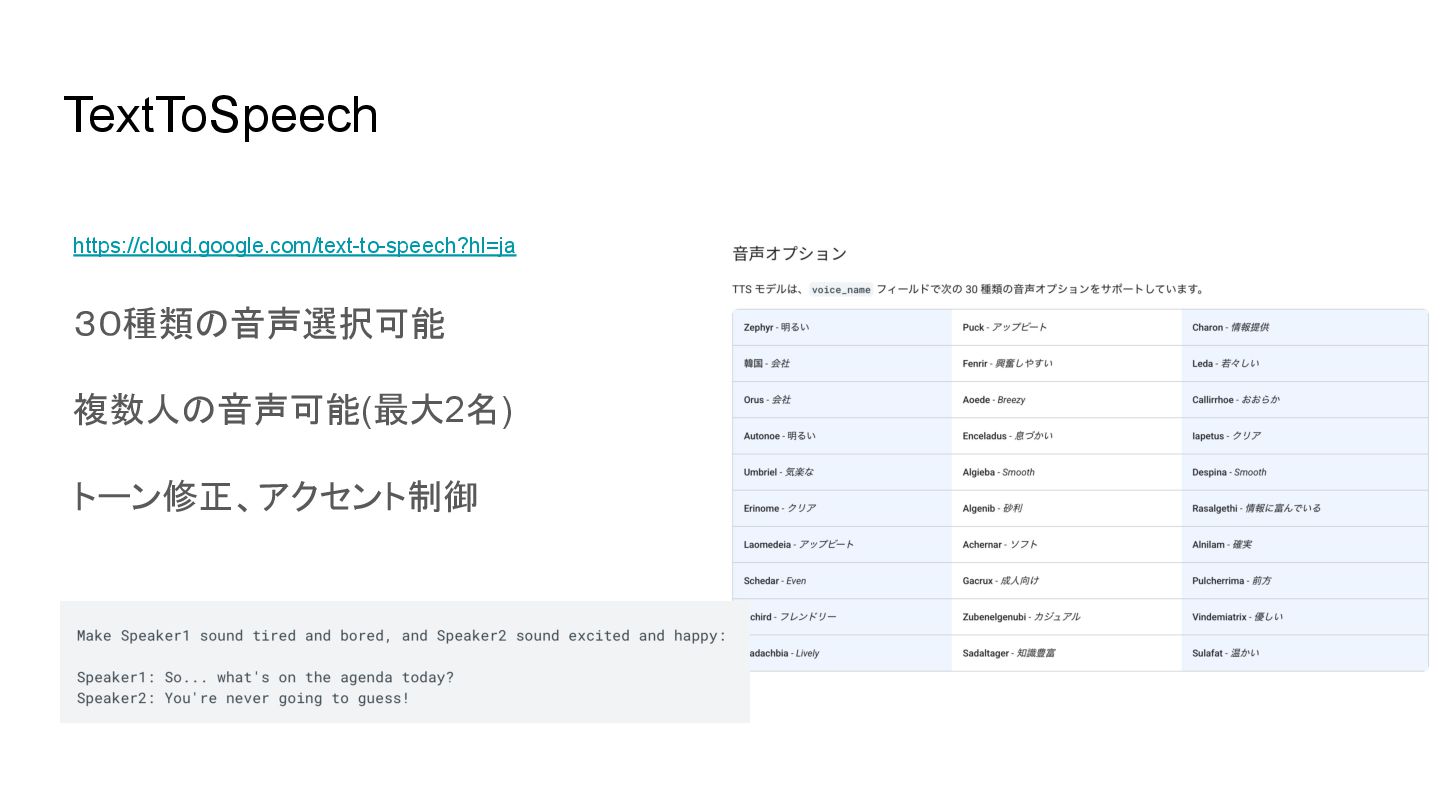Select the 'Despina - Smooth' cell

(x=1305, y=472)
